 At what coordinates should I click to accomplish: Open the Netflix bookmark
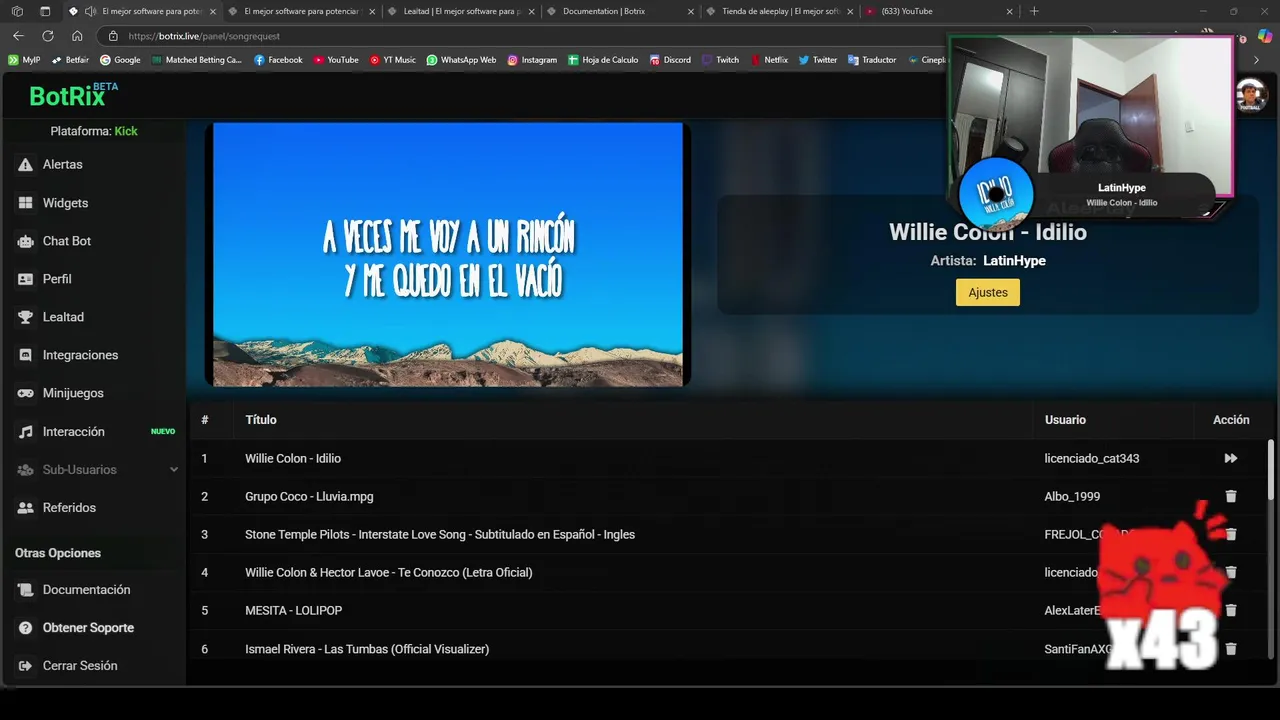coord(769,60)
